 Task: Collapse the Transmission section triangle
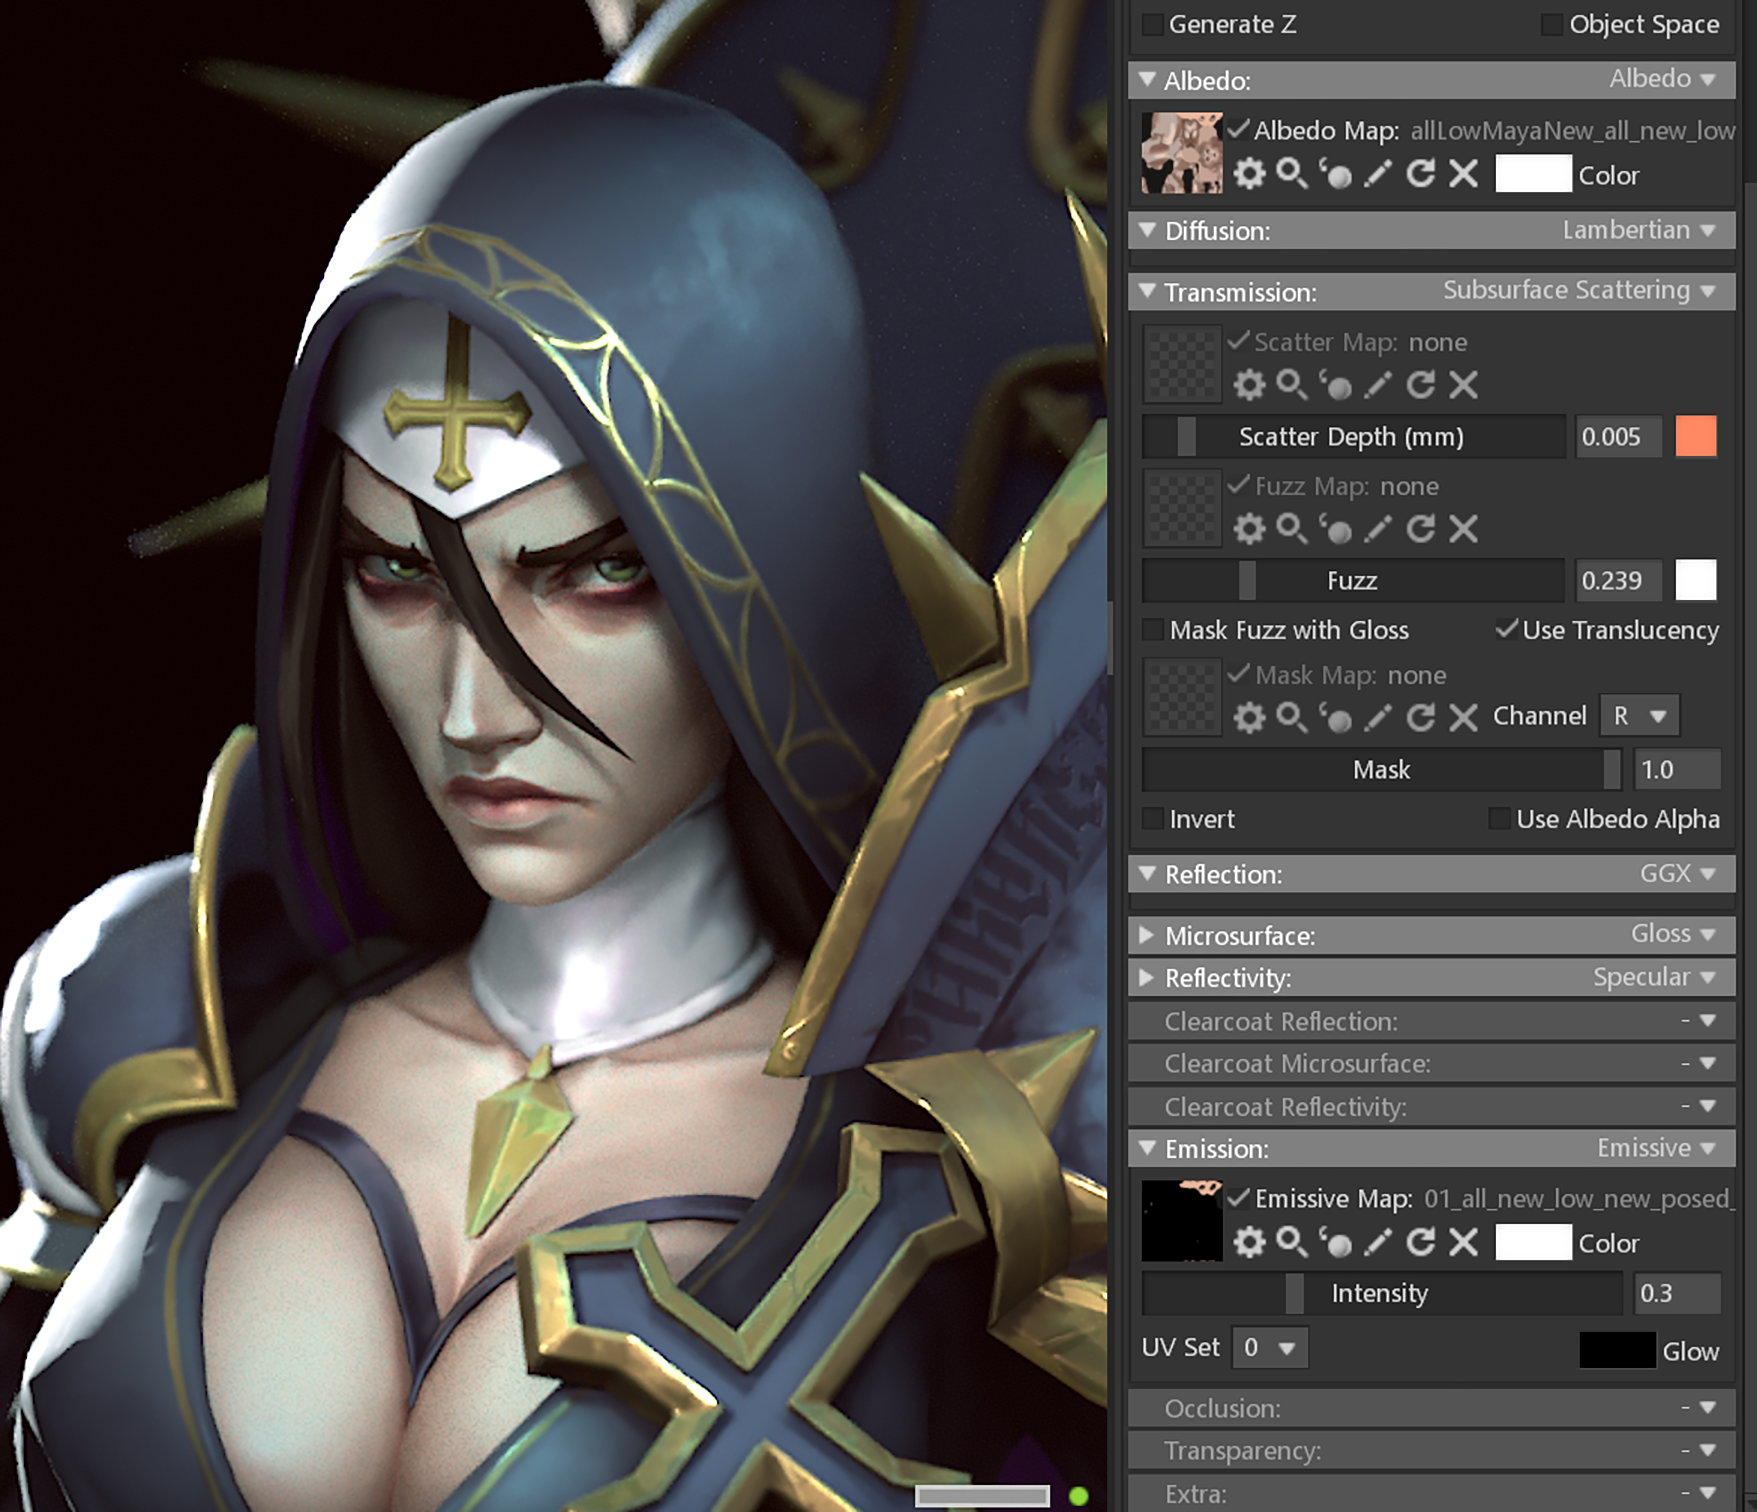point(1147,291)
